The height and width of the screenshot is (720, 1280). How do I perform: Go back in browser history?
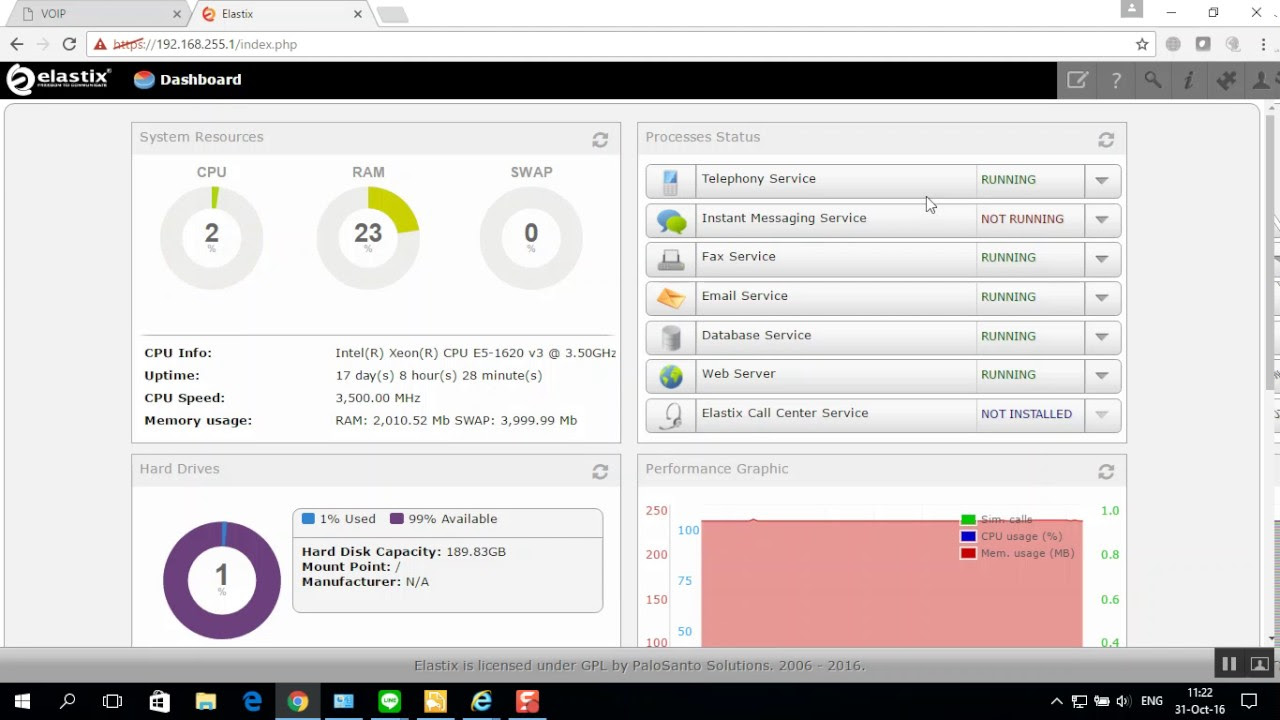[x=17, y=44]
